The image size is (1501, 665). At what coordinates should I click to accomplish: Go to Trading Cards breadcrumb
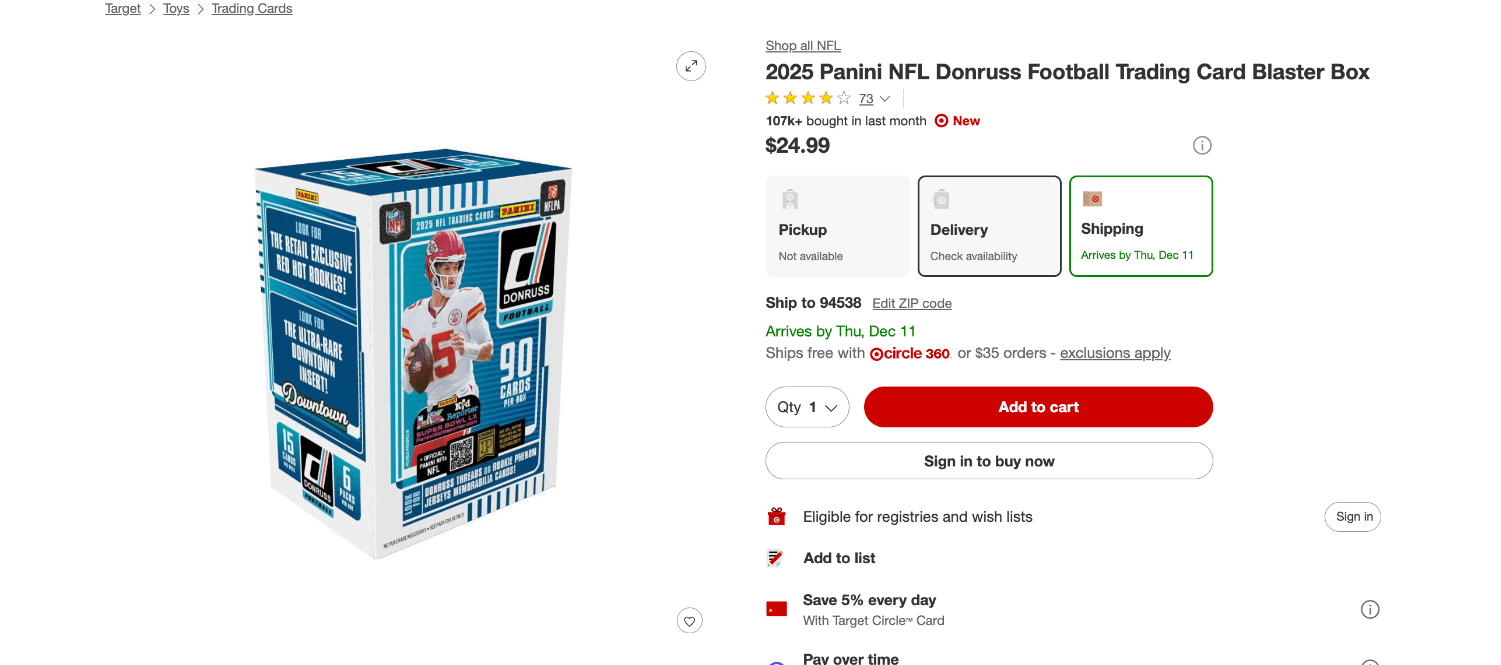click(252, 9)
